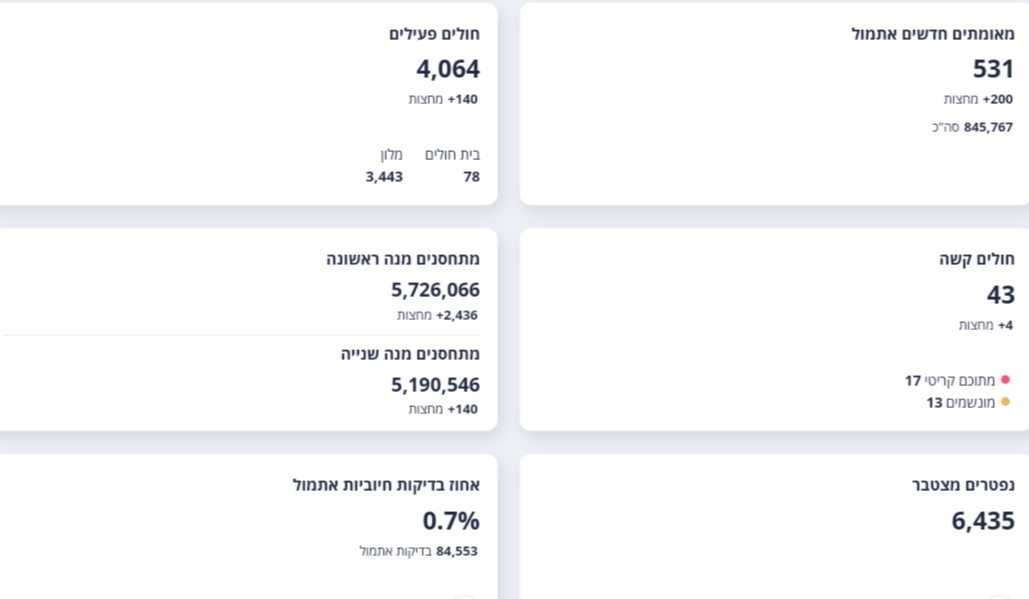Click the hospital count of 78

pyautogui.click(x=471, y=177)
